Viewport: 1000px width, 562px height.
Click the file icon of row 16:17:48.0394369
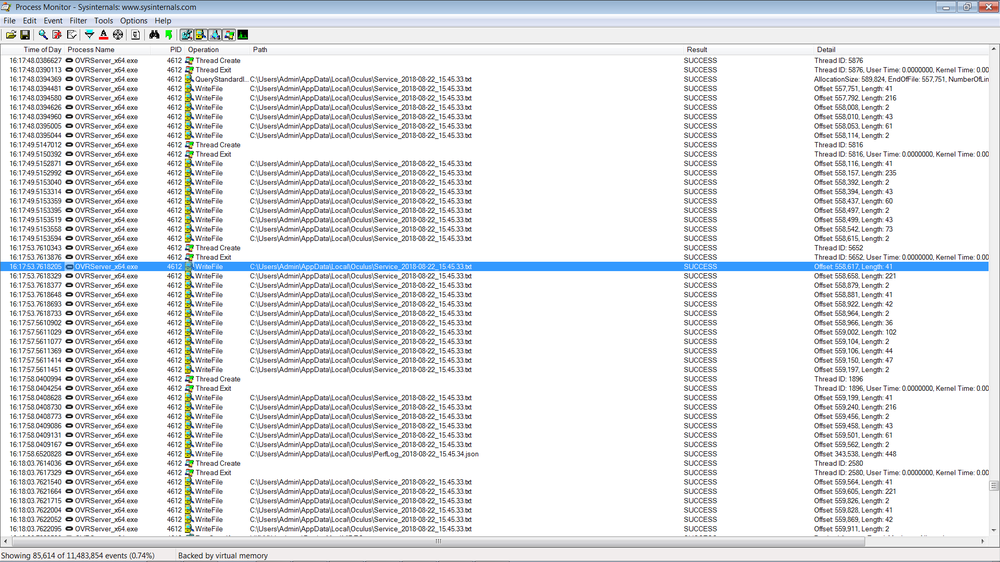(x=189, y=79)
